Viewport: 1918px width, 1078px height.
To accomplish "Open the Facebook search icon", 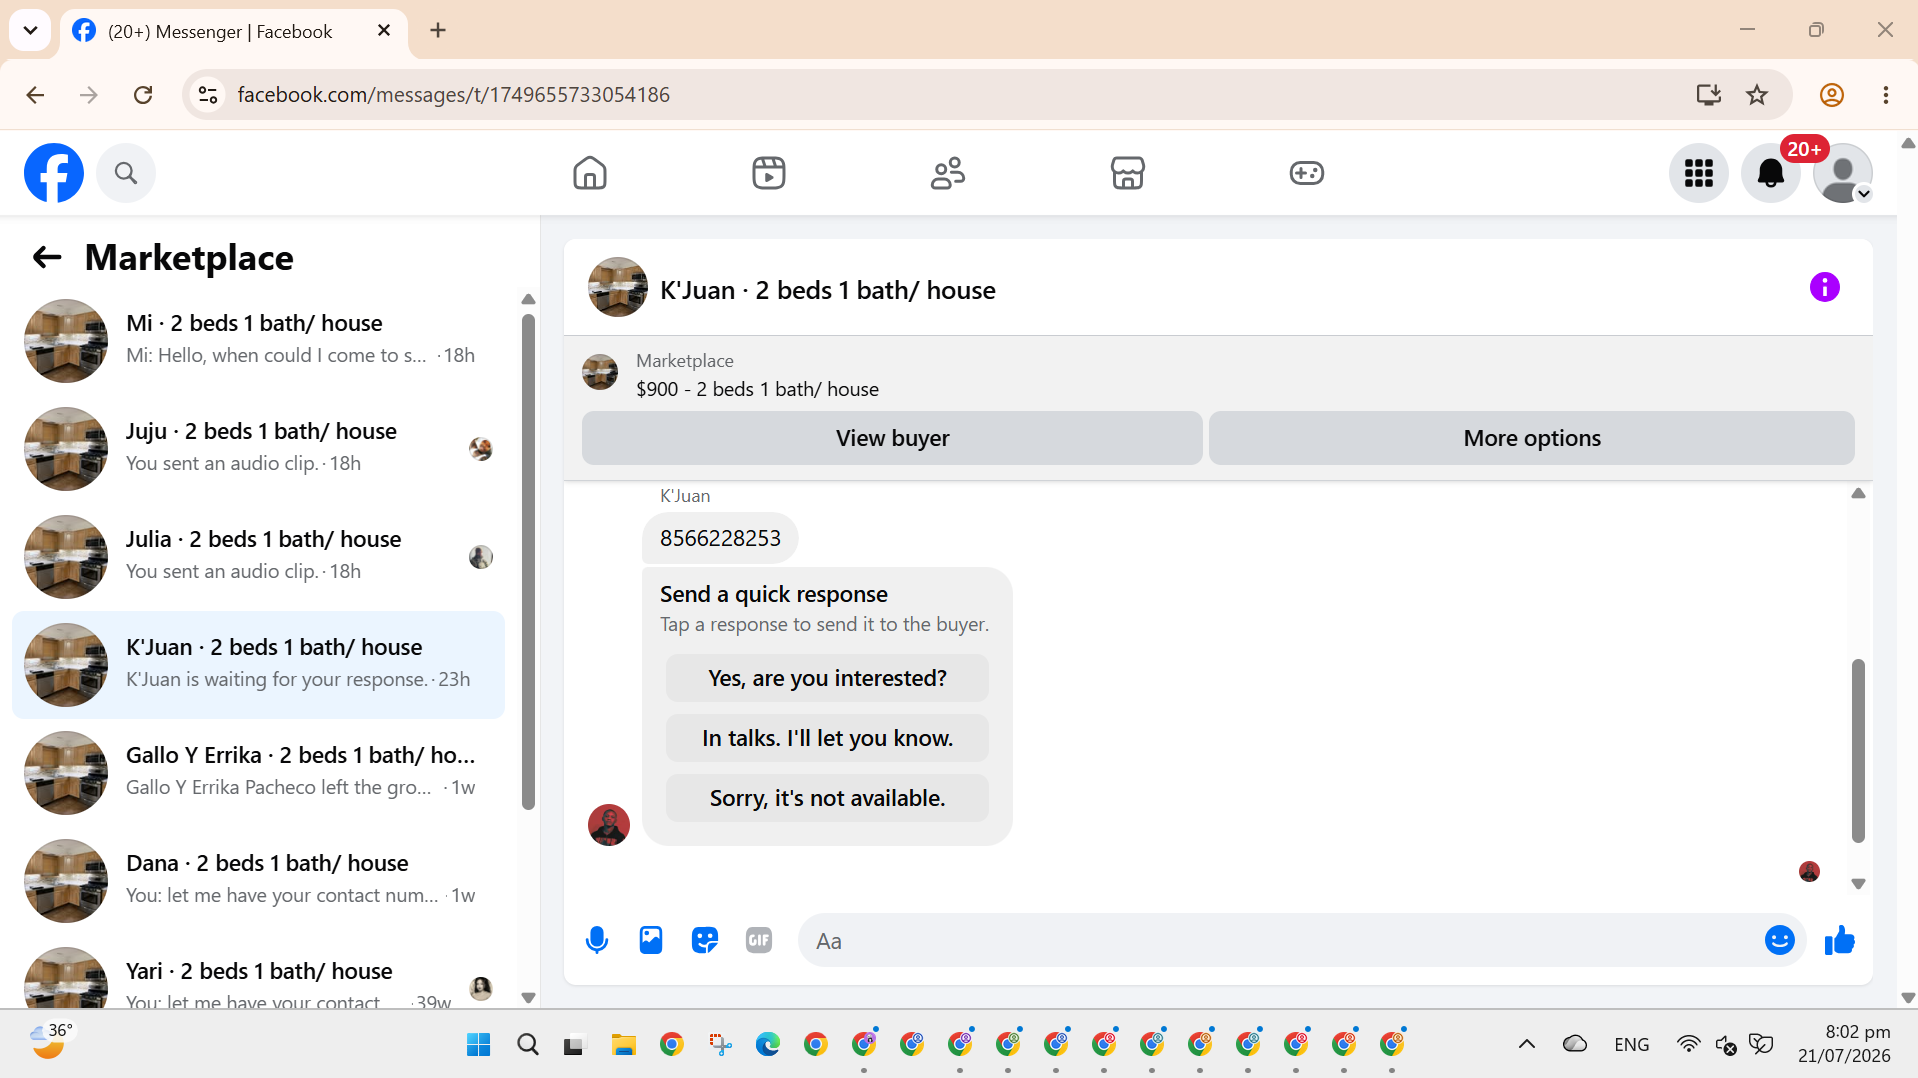I will point(126,173).
